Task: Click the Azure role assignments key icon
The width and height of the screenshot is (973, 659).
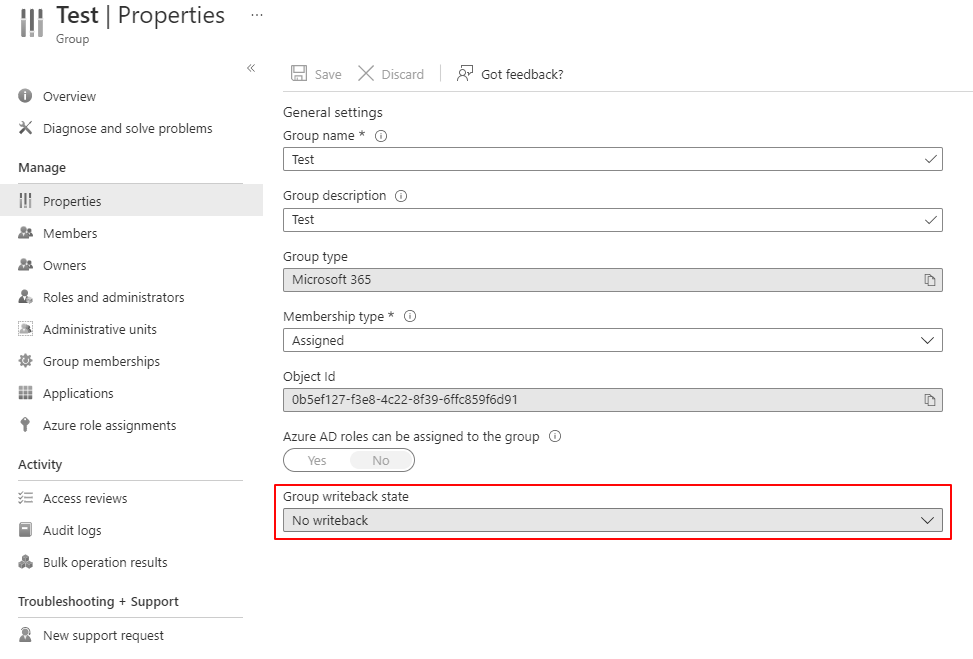Action: 25,424
